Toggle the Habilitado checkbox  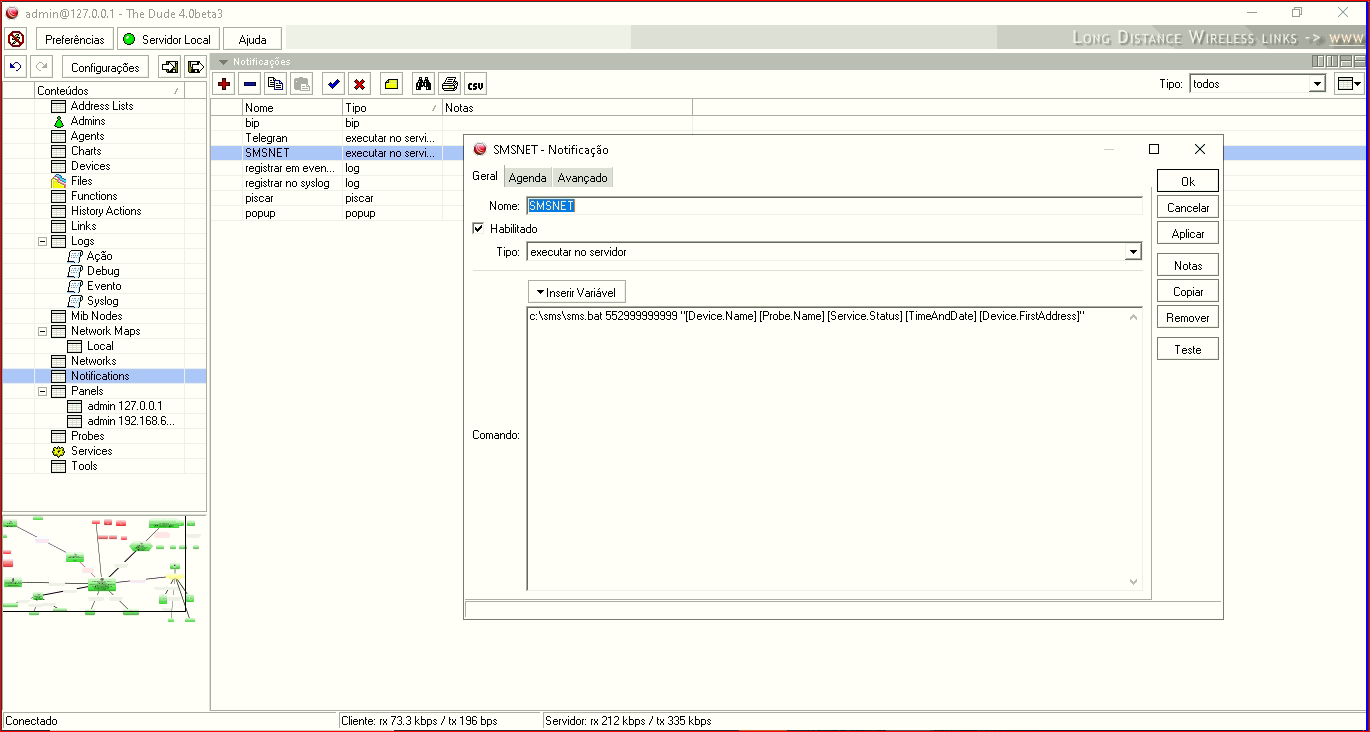[x=478, y=229]
